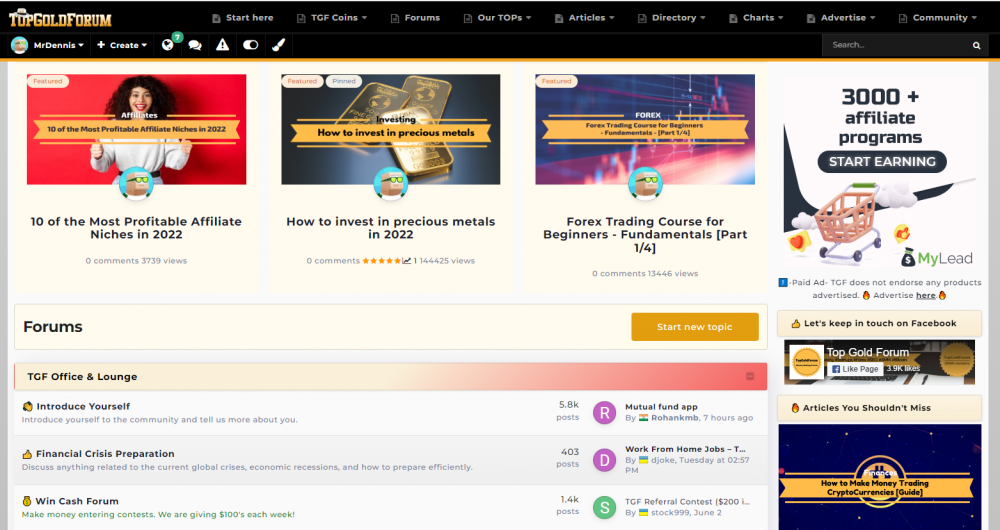1000x530 pixels.
Task: Open the notifications globe icon
Action: click(x=167, y=45)
